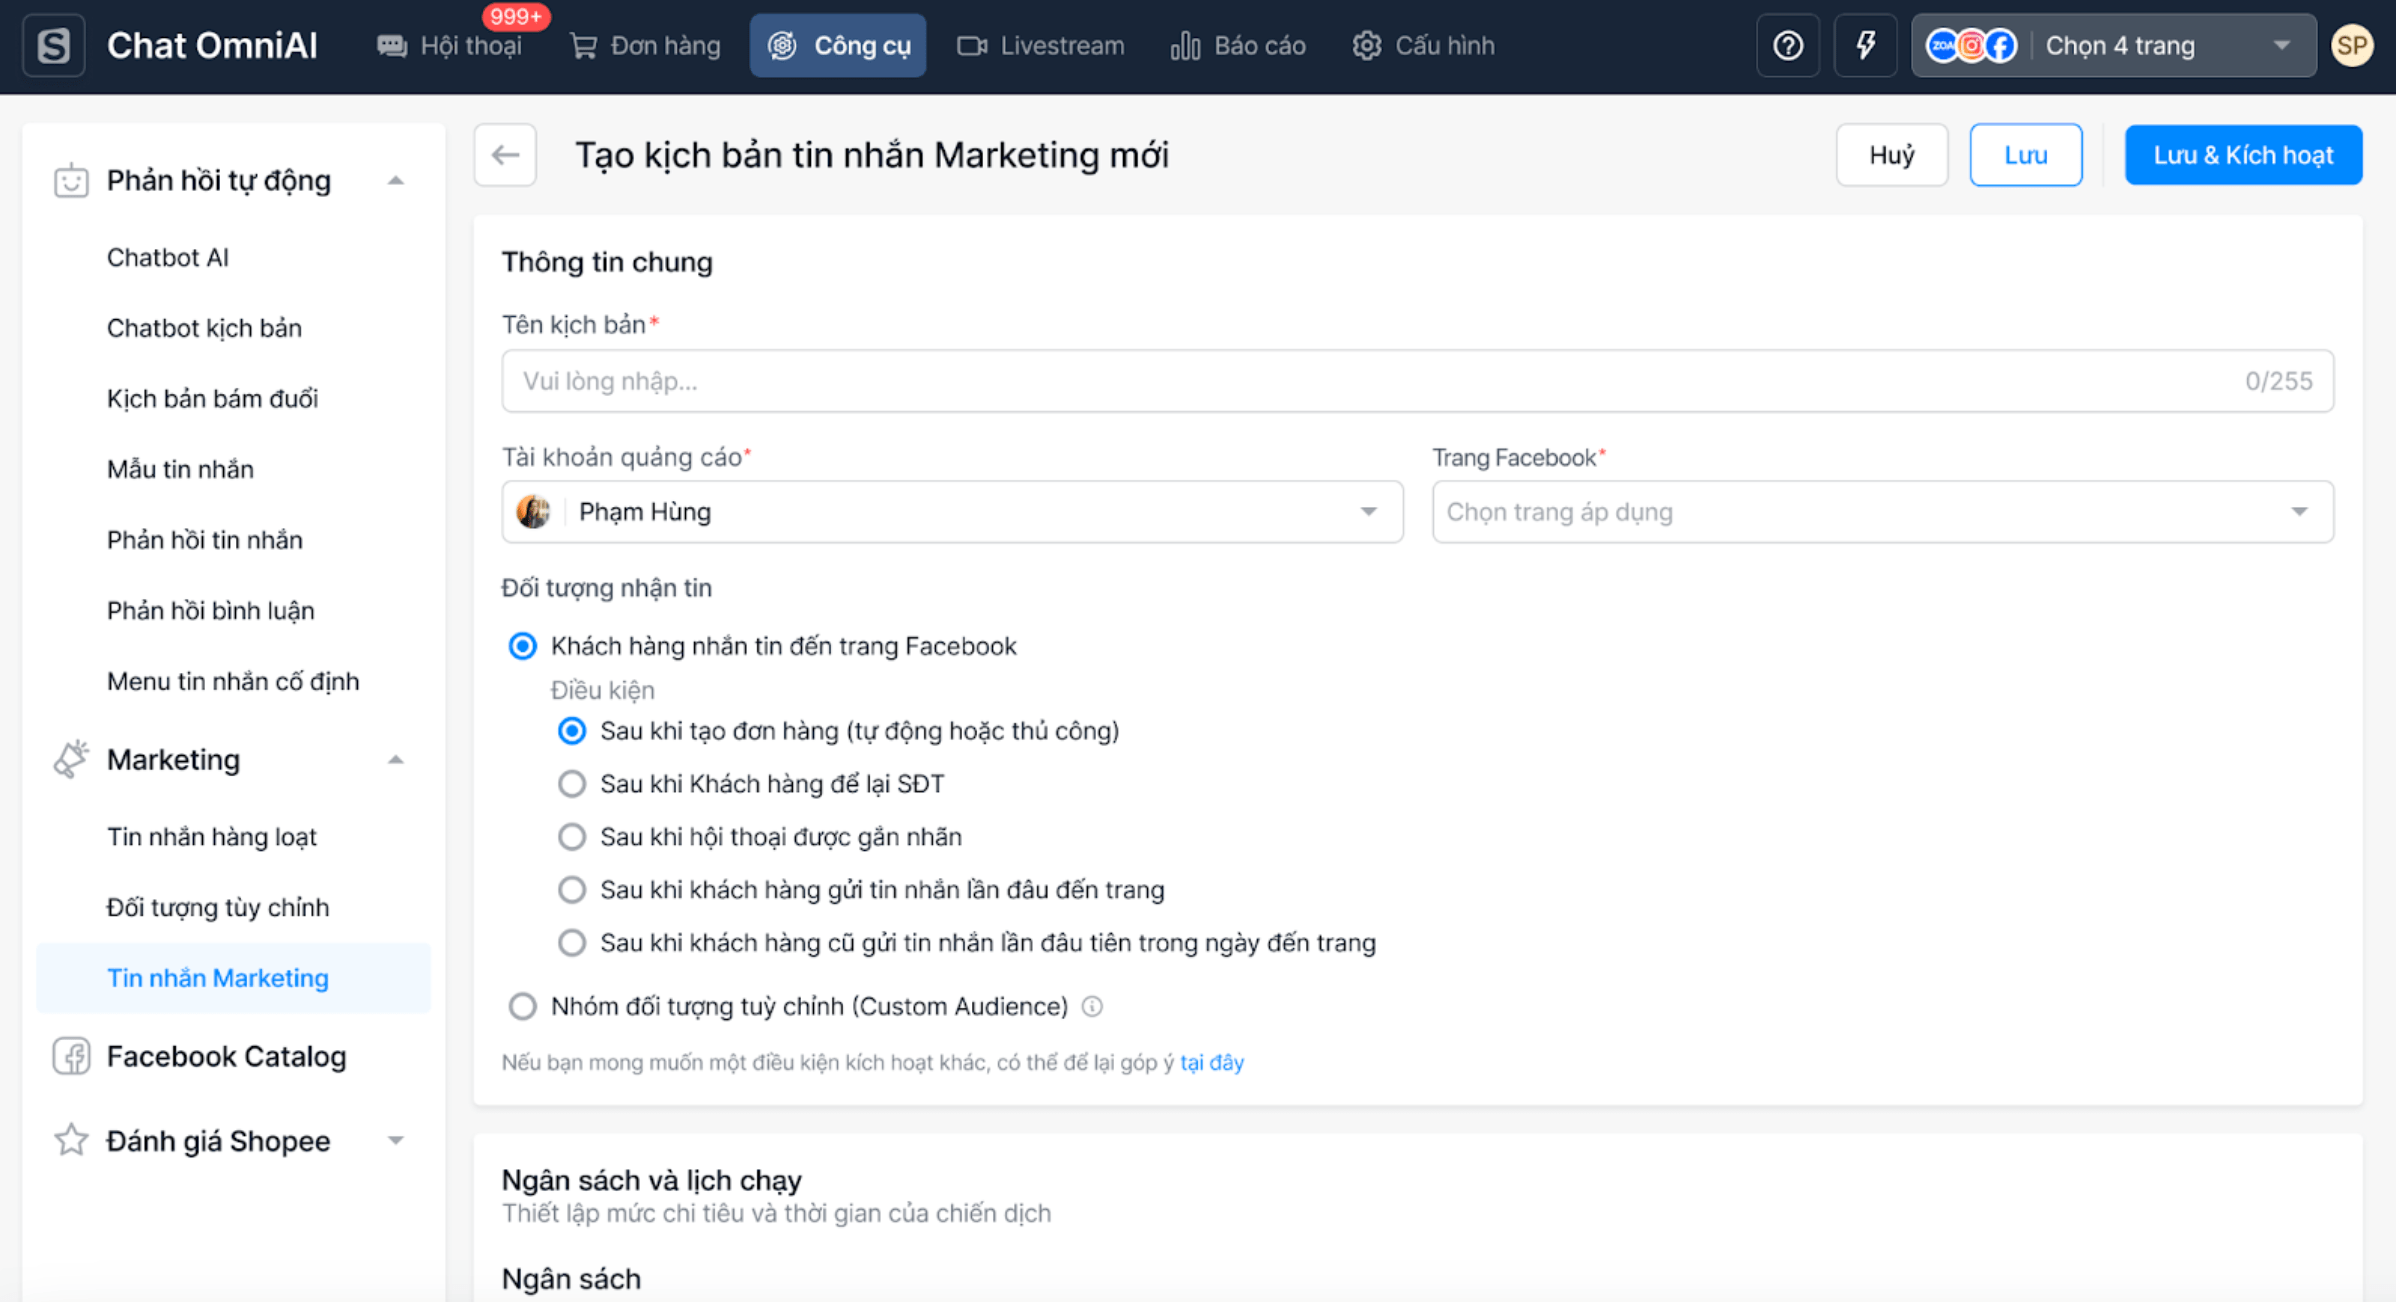Screen dimensions: 2396x1302
Task: Open the help question mark icon
Action: 1788,46
